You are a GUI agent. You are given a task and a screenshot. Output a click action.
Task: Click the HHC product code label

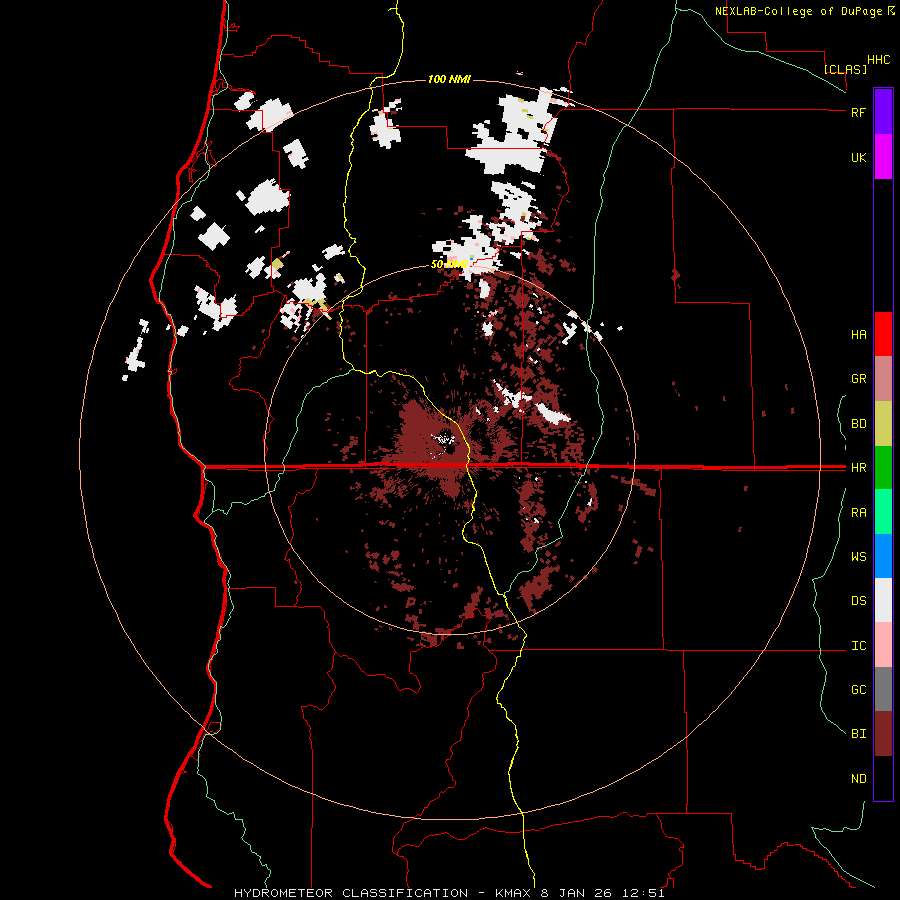click(x=879, y=60)
